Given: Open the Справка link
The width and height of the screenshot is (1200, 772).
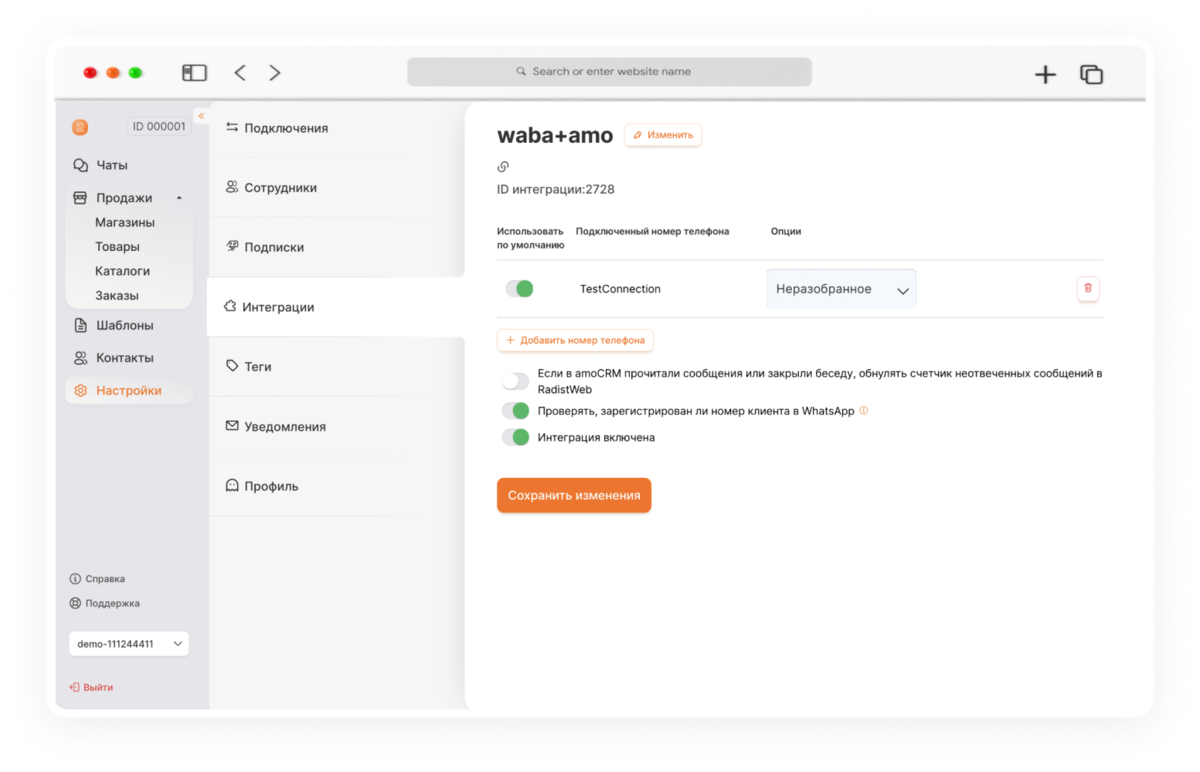Looking at the screenshot, I should (105, 579).
